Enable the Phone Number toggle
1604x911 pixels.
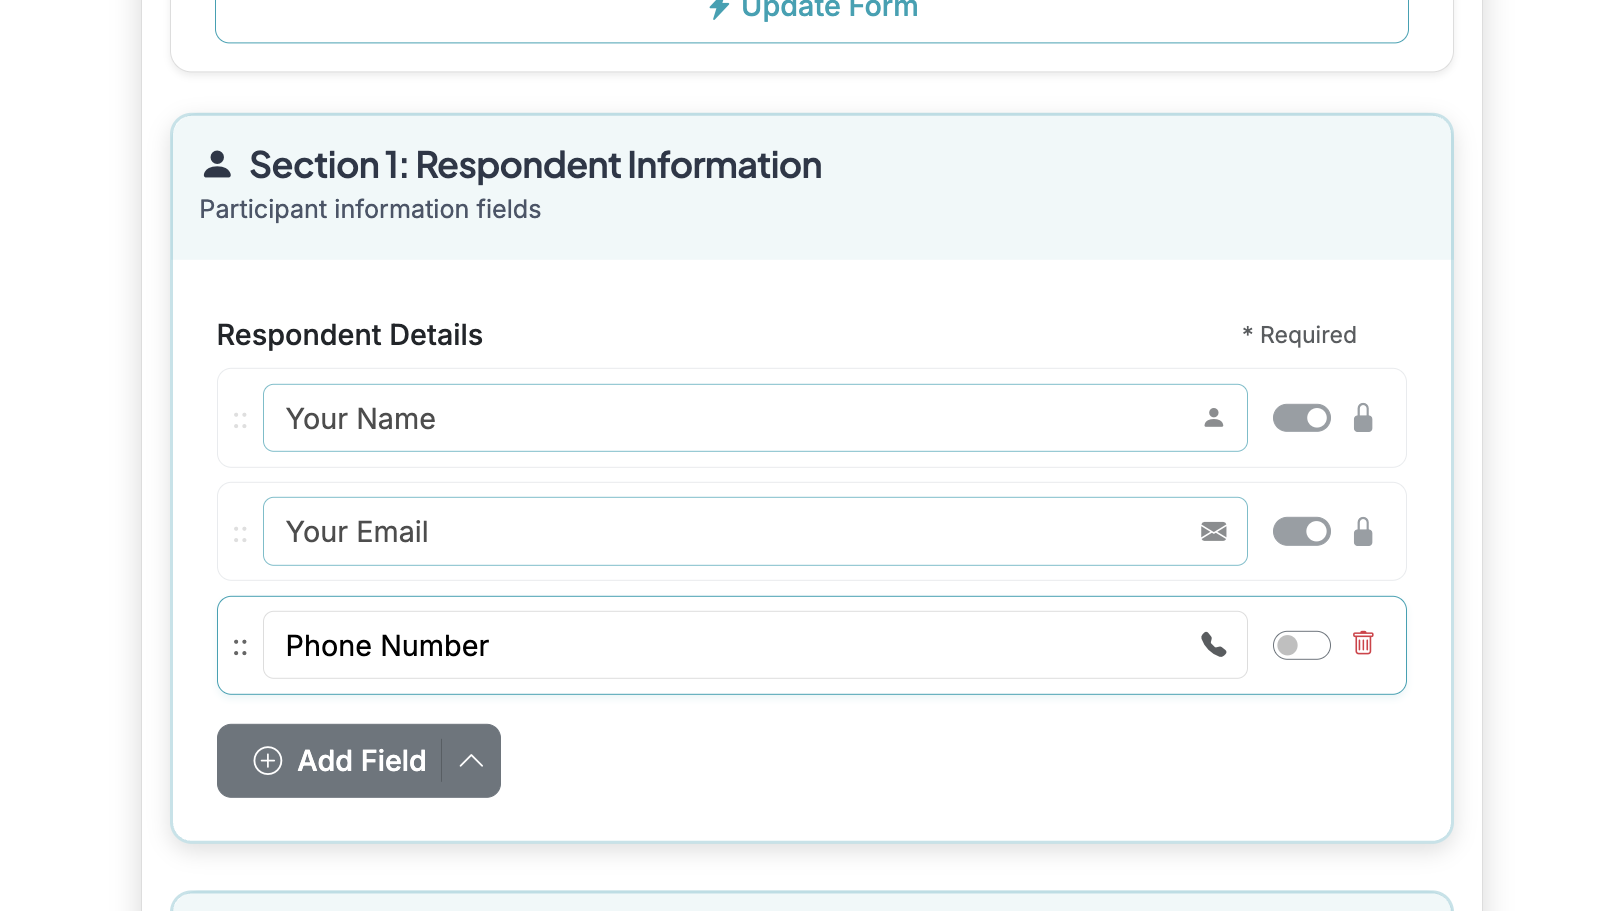pyautogui.click(x=1301, y=645)
